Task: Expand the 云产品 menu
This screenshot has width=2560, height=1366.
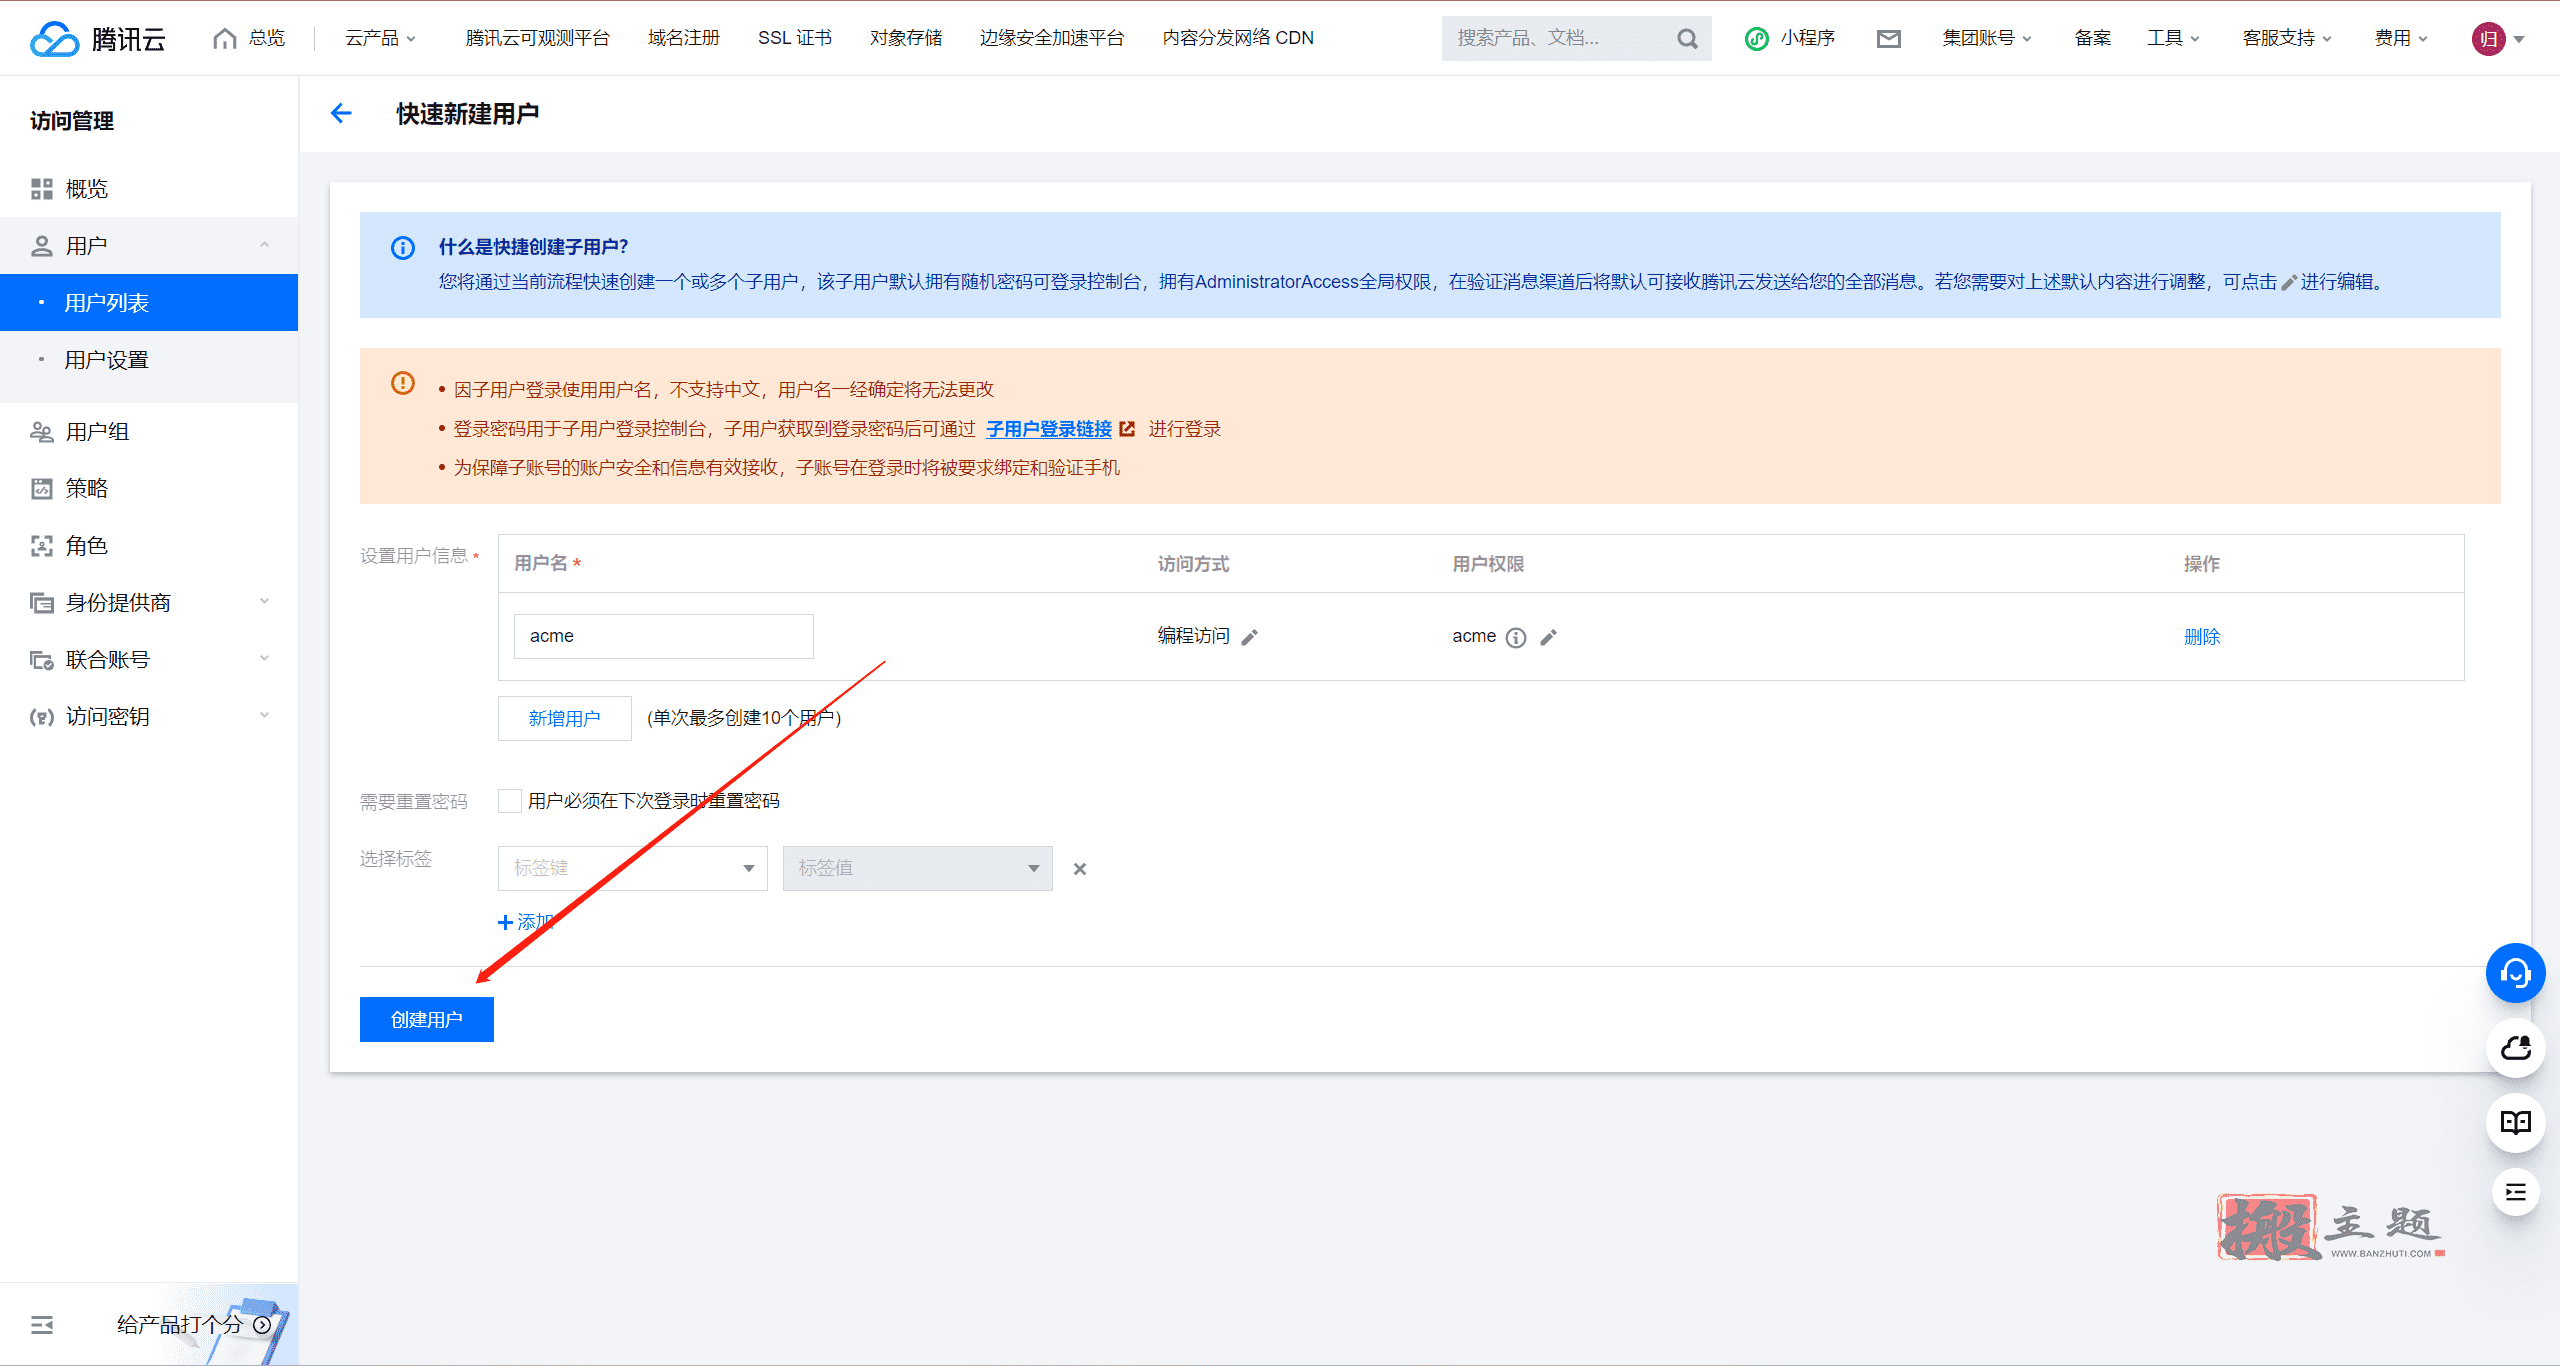Action: 380,38
